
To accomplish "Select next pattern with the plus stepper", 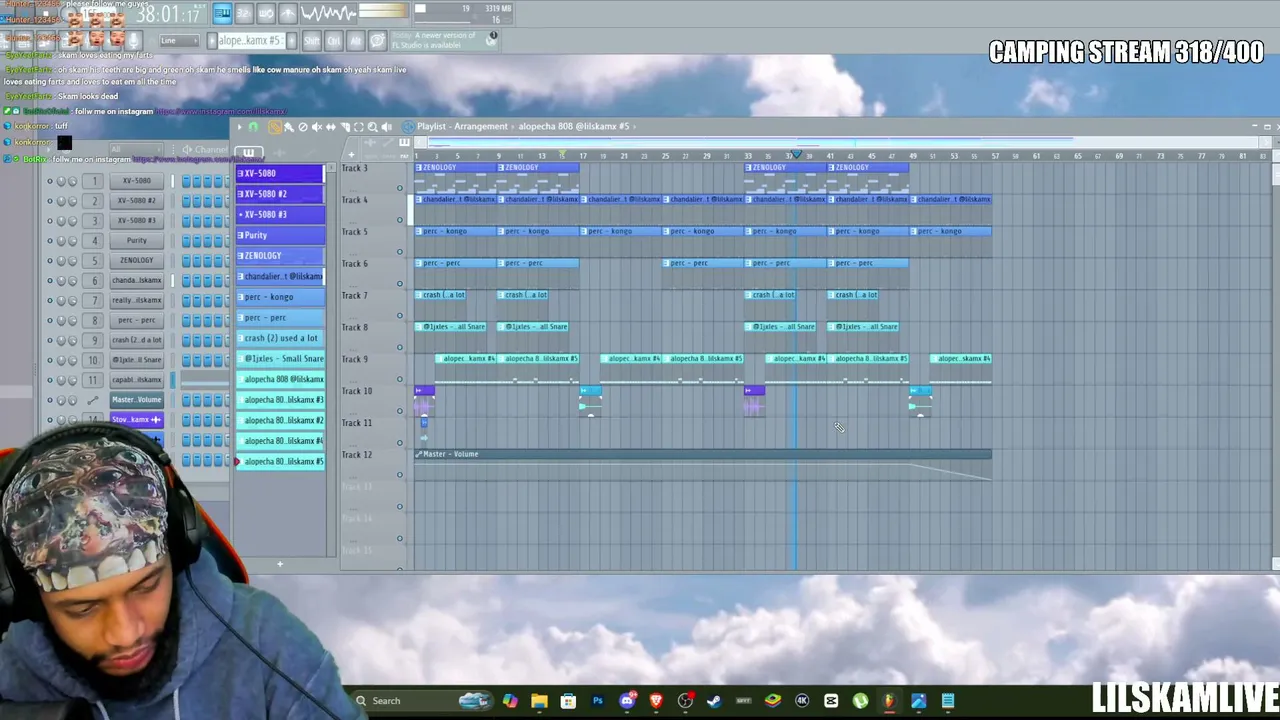I will (291, 41).
